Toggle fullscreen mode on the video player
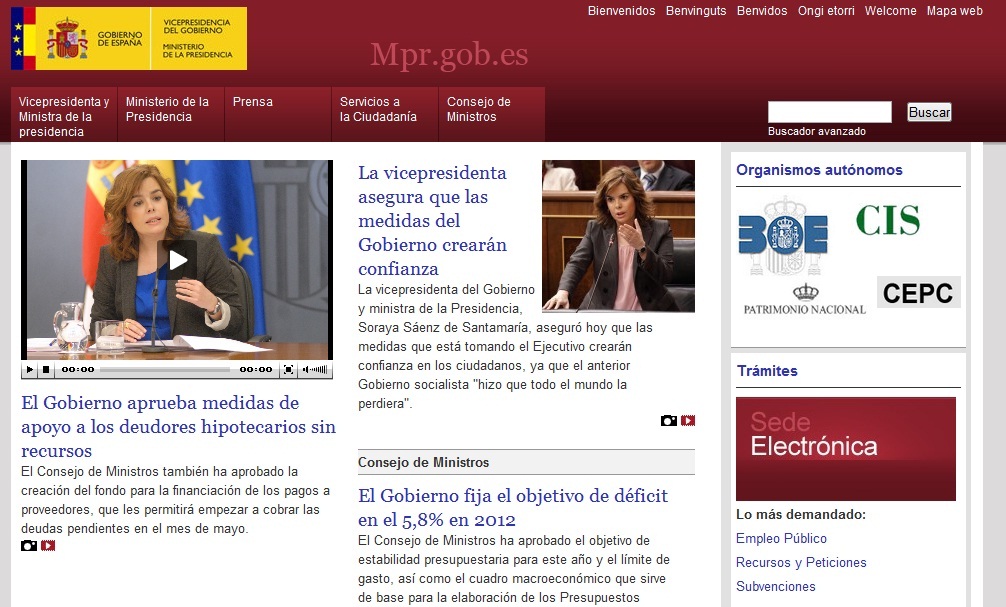The width and height of the screenshot is (1006, 607). [288, 369]
